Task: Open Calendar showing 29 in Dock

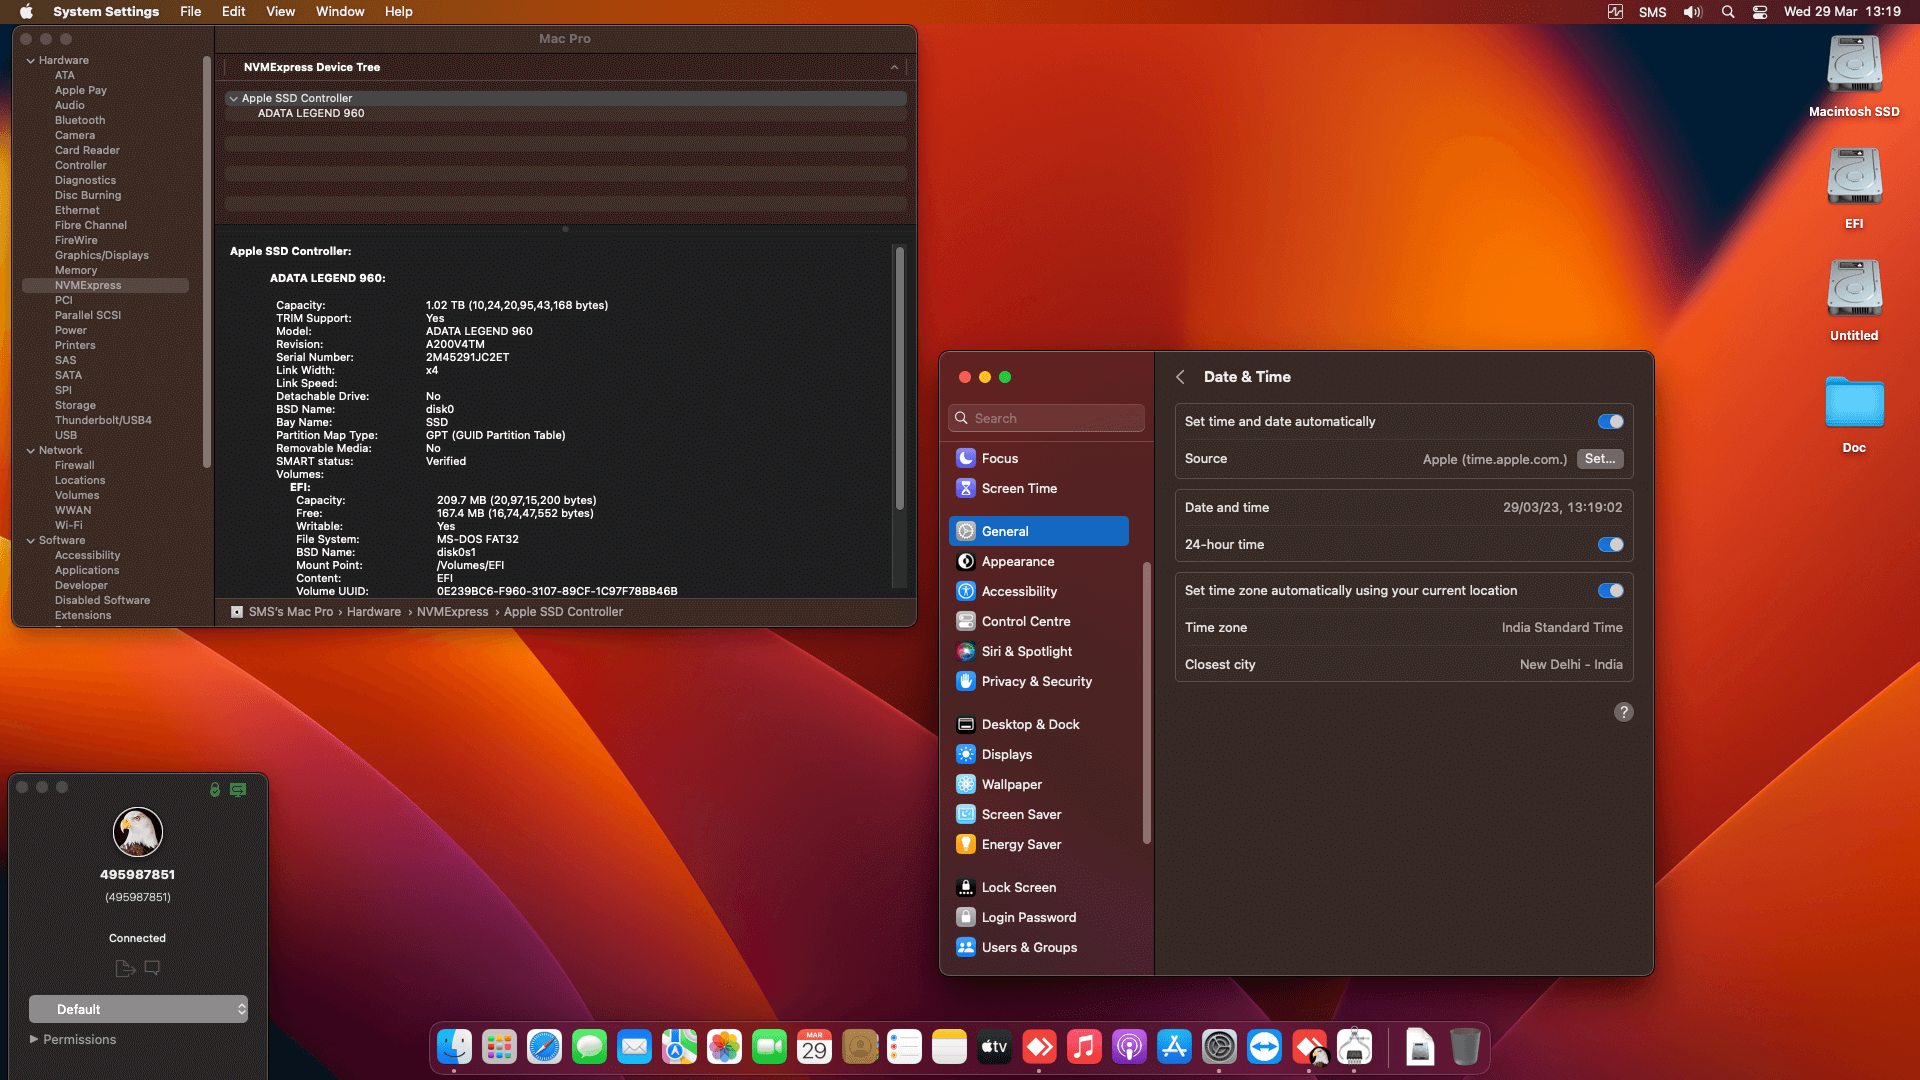Action: tap(814, 1047)
